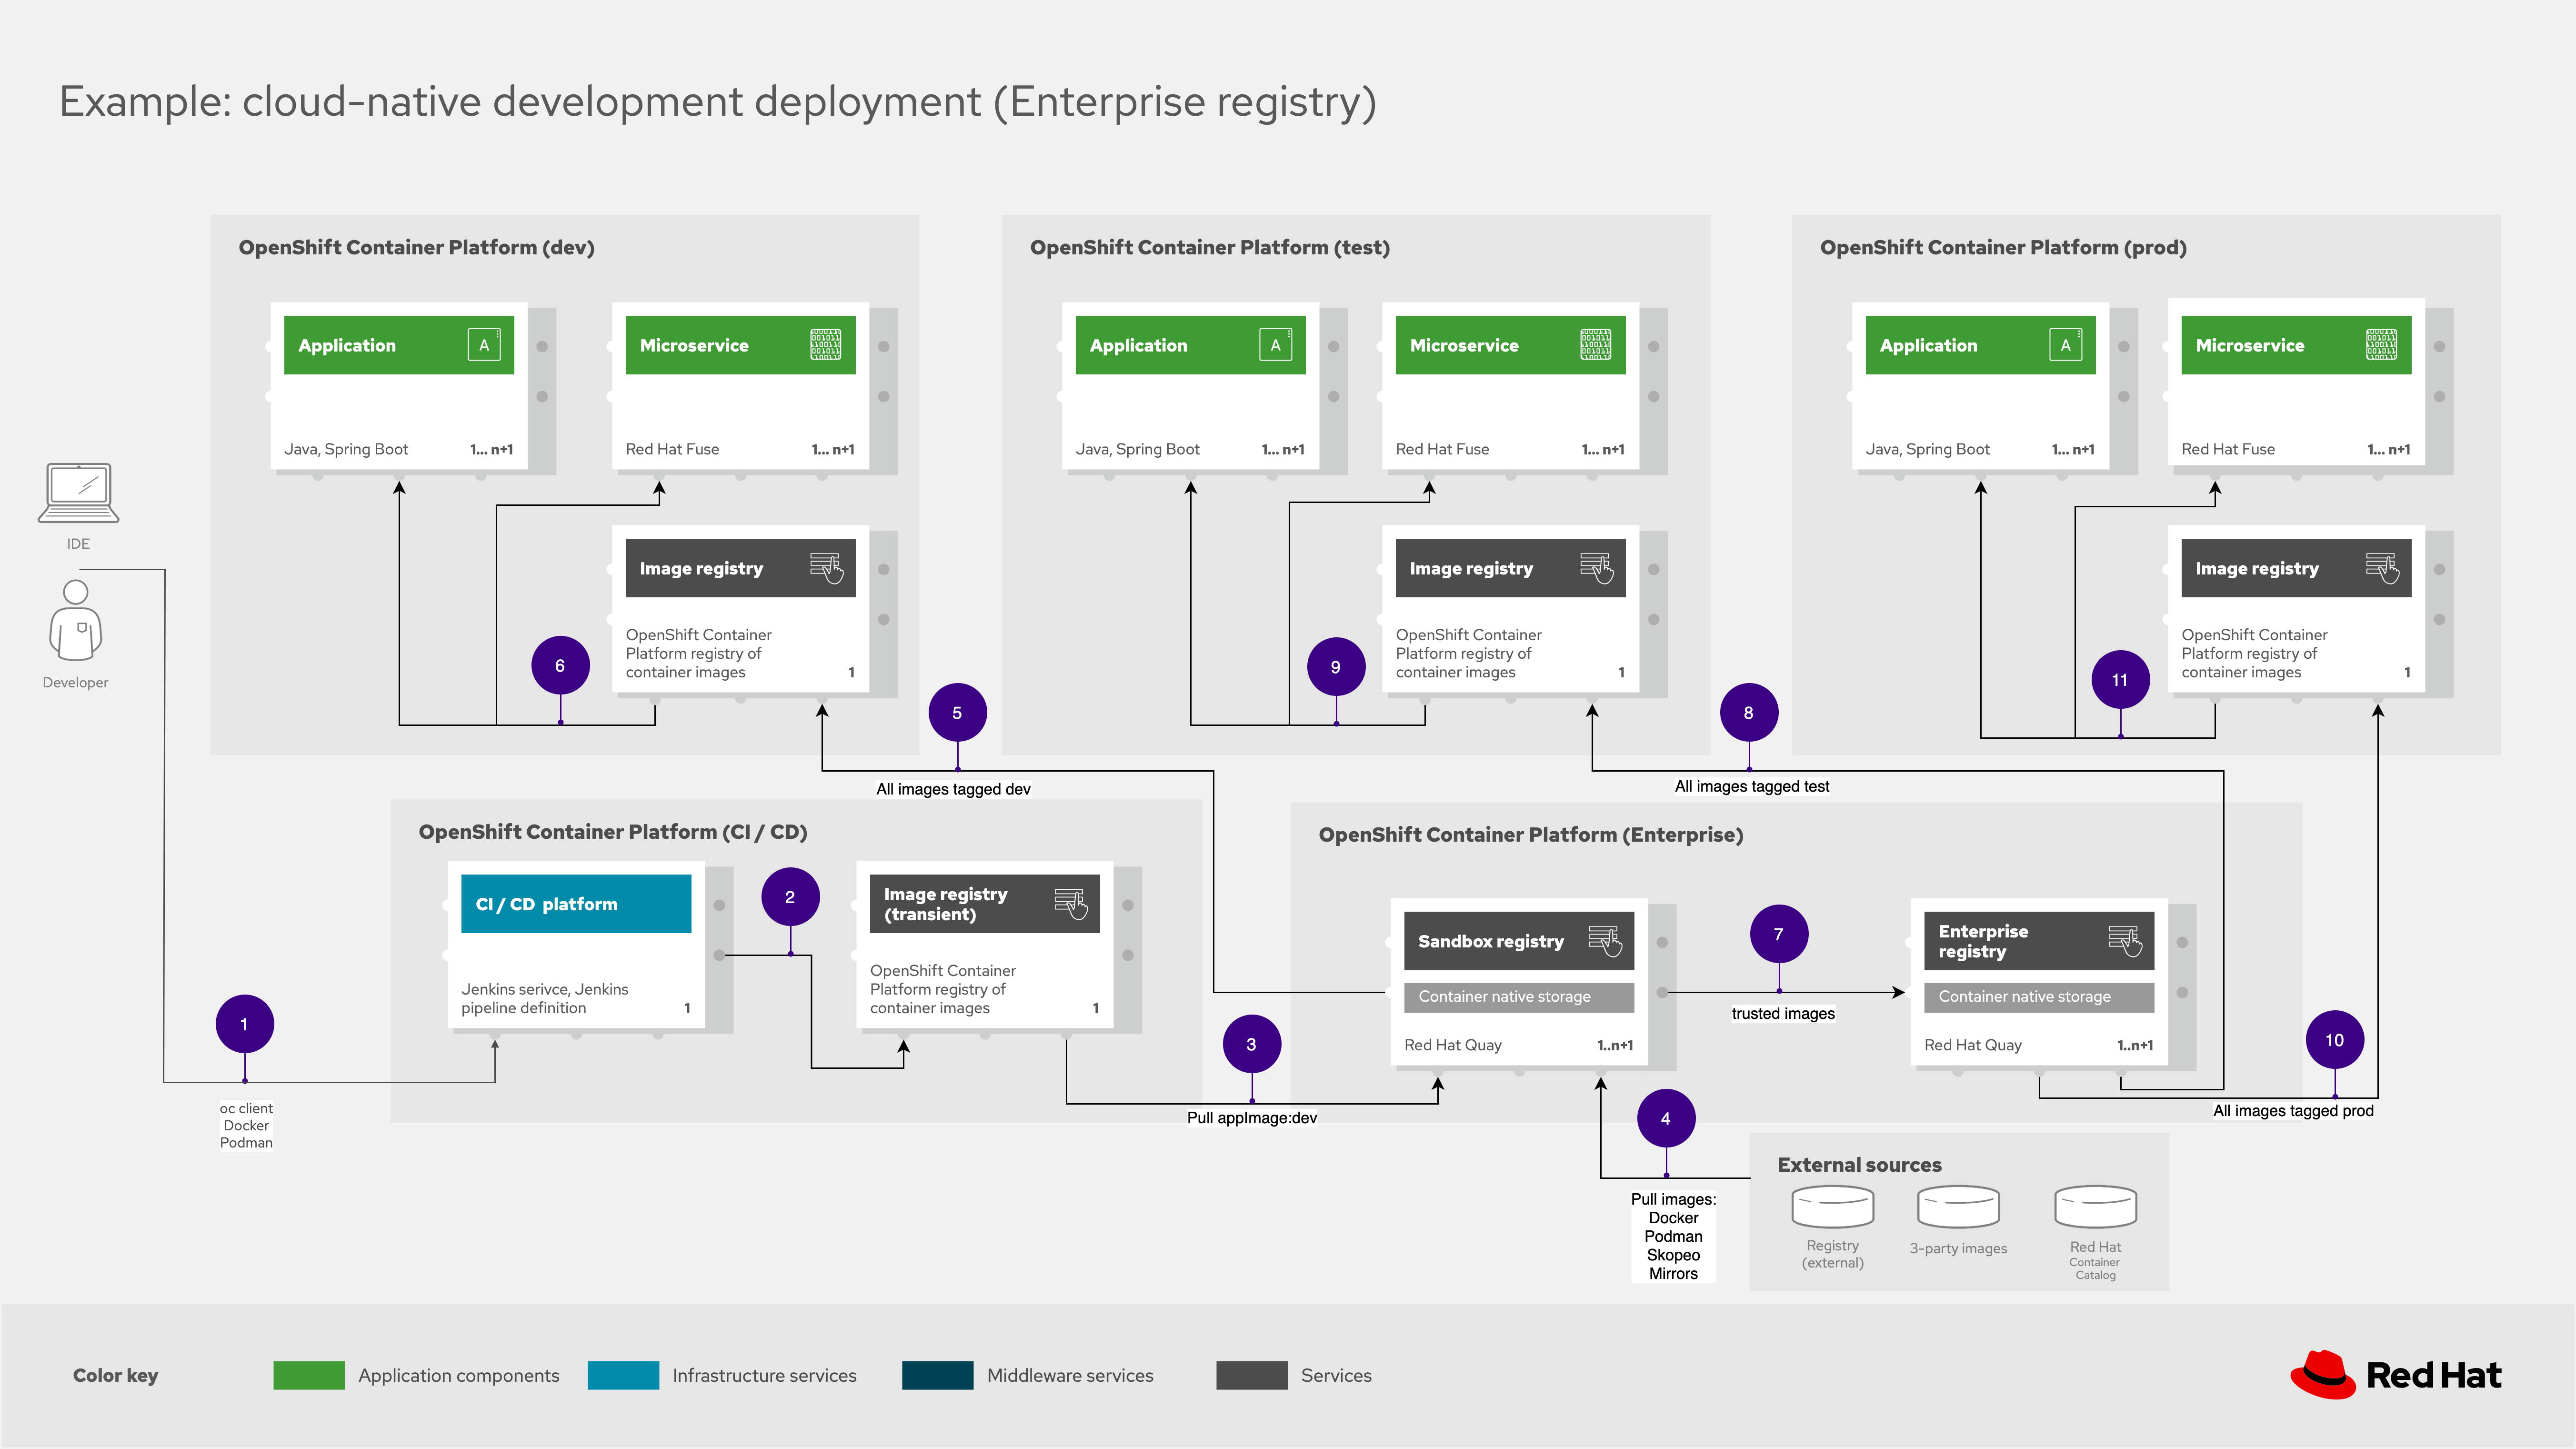Click the binary icon on dev Microservice
The image size is (2576, 1449).
825,345
